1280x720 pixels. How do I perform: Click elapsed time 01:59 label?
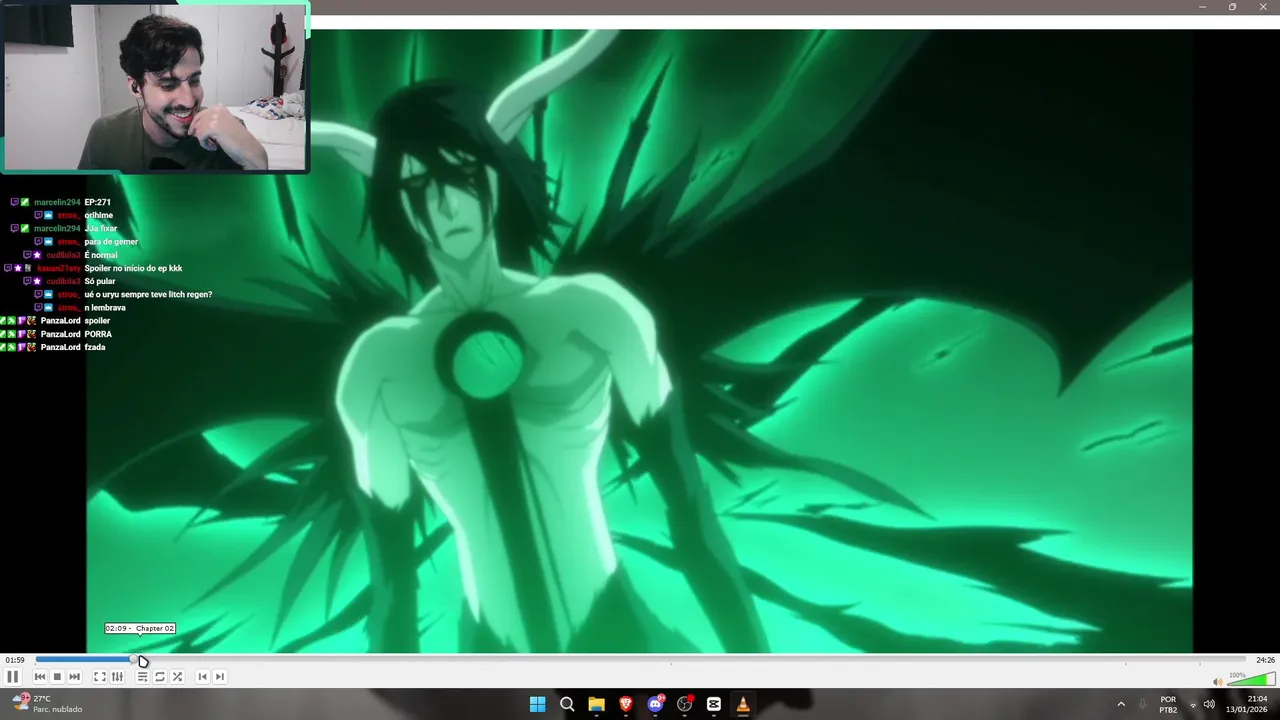coord(15,660)
